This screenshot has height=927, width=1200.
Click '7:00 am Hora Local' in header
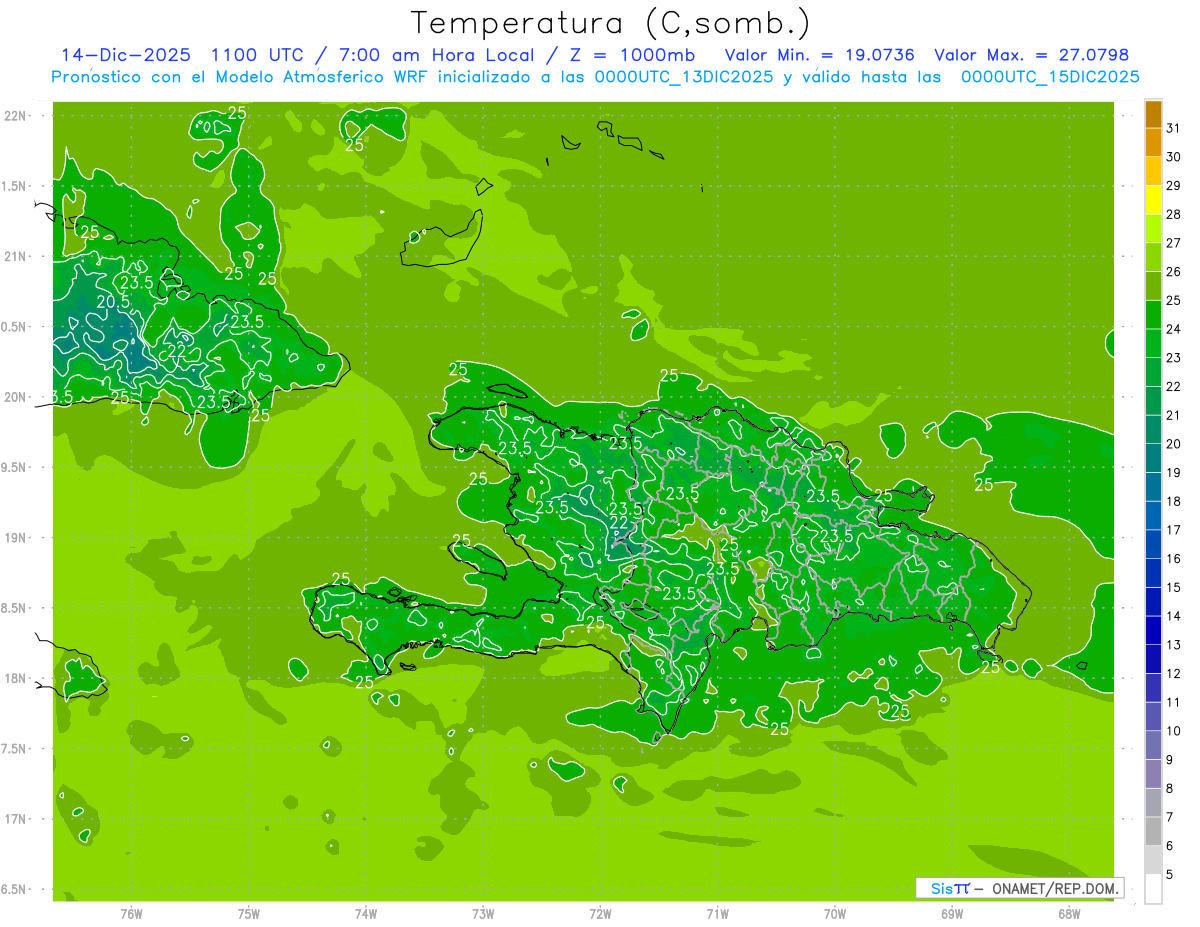click(x=441, y=55)
